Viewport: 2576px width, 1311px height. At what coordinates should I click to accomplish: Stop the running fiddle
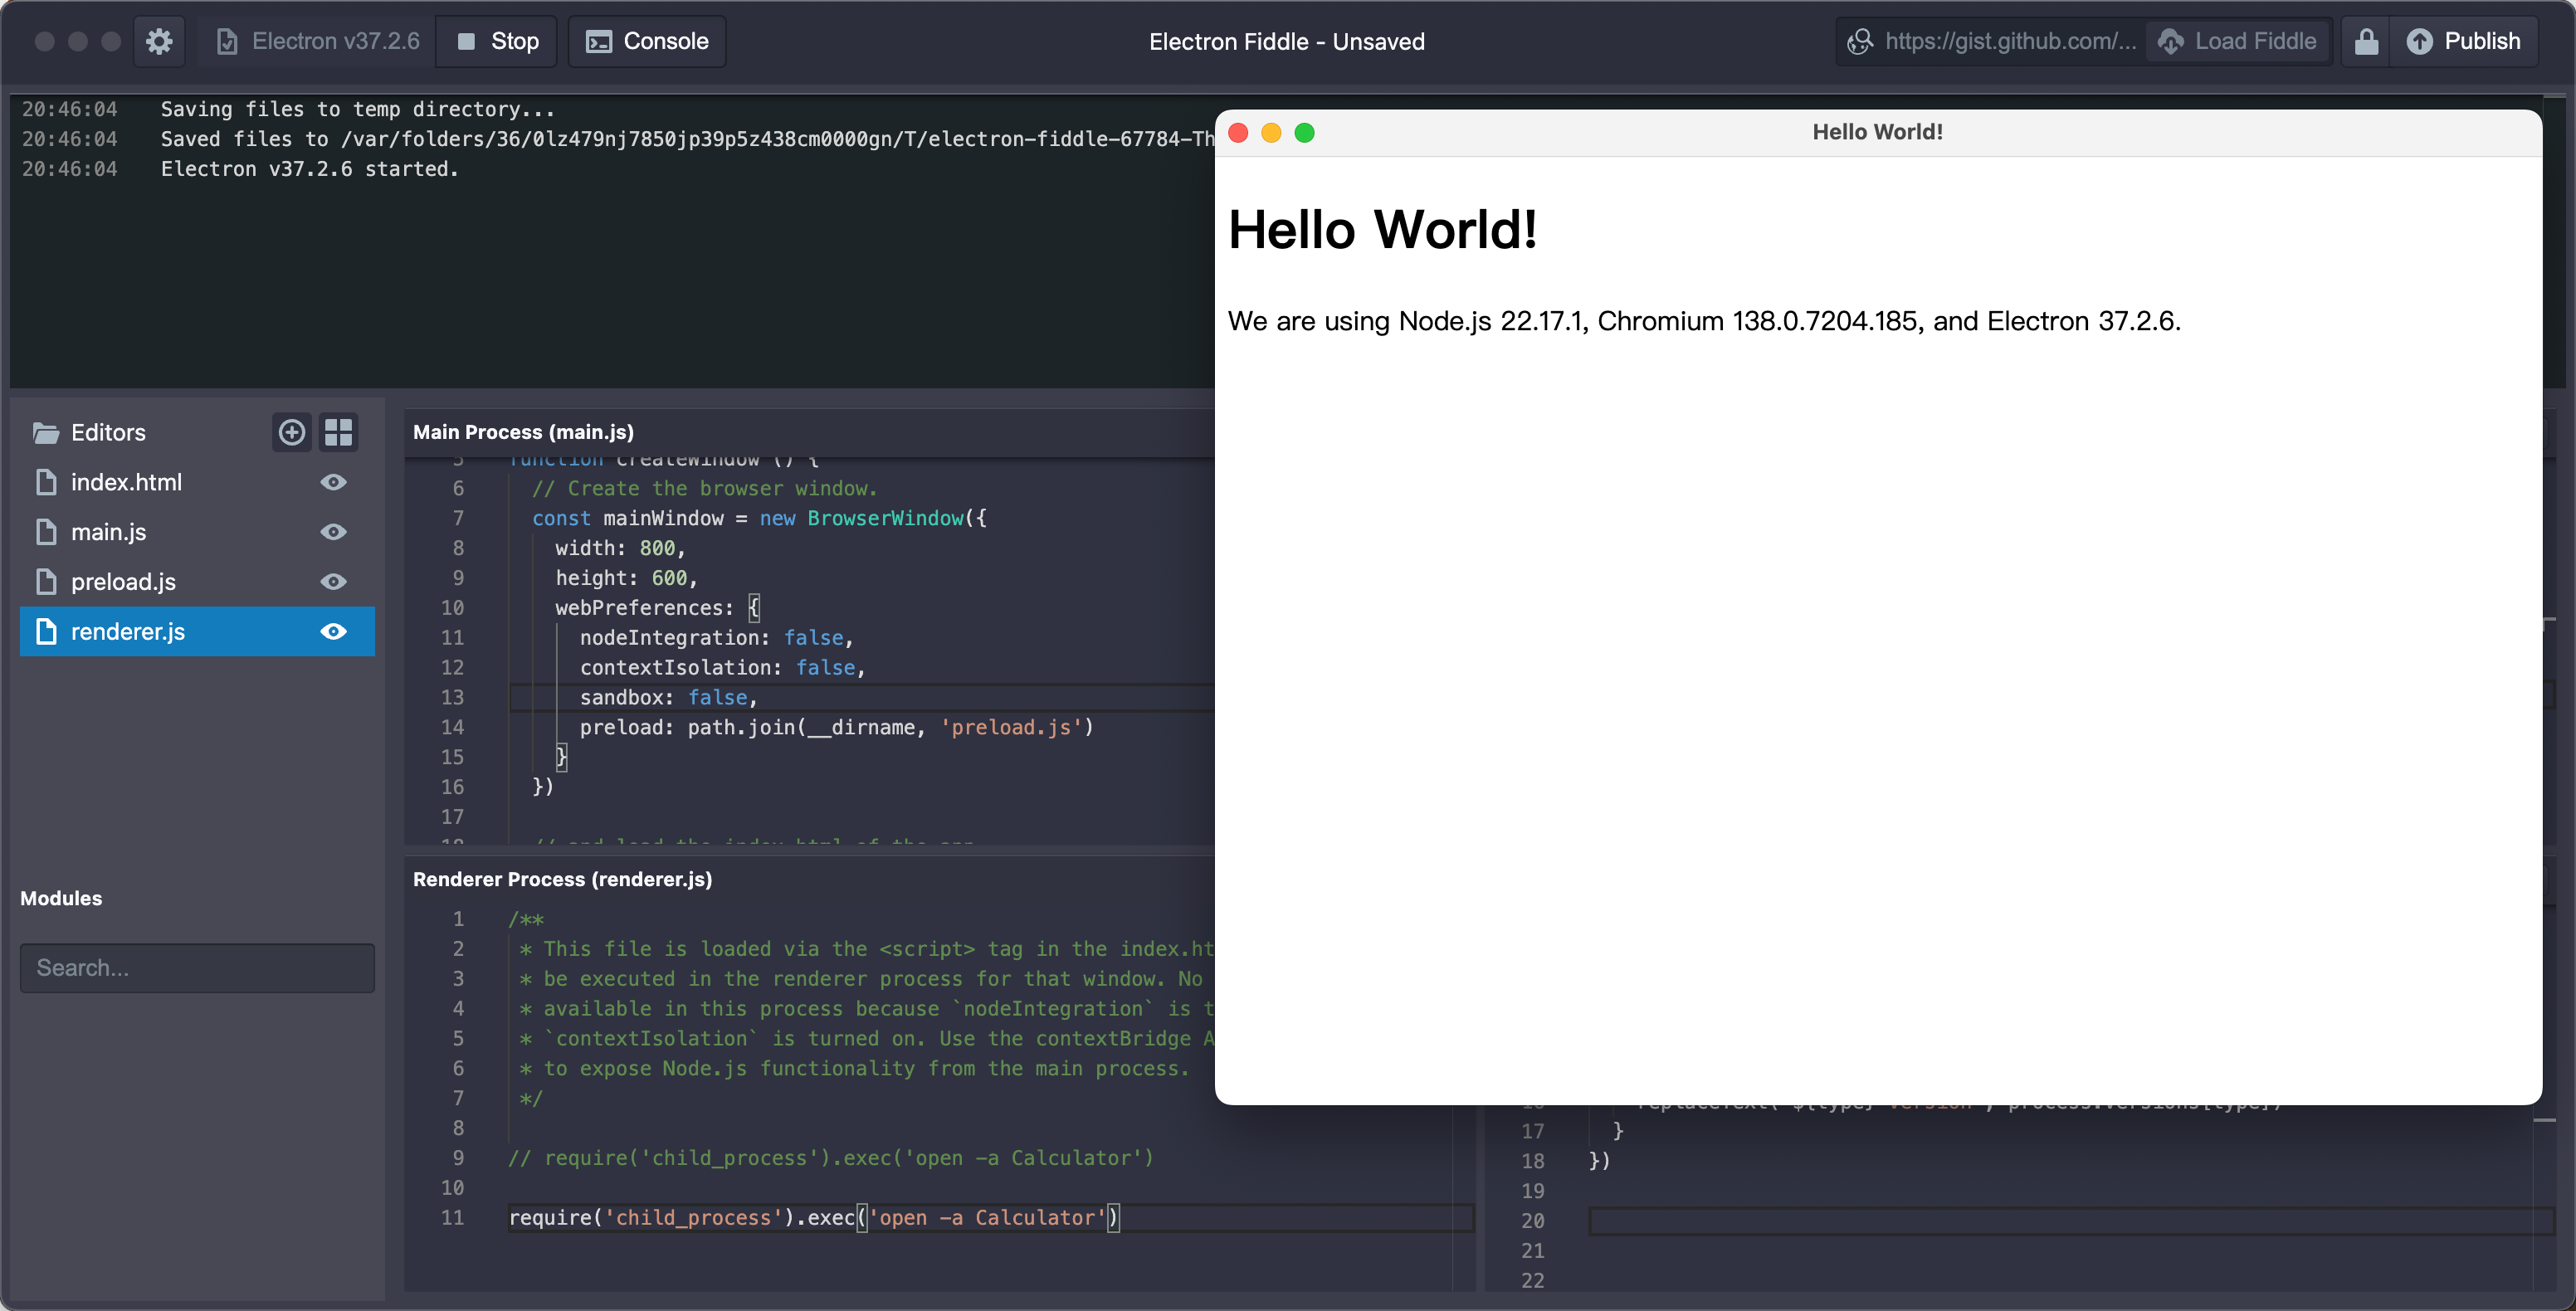click(497, 41)
